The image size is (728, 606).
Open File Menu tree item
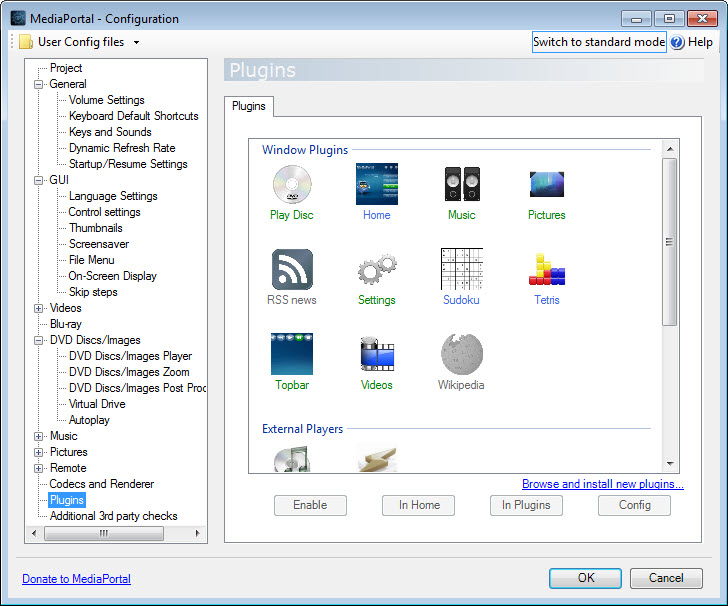tap(91, 261)
